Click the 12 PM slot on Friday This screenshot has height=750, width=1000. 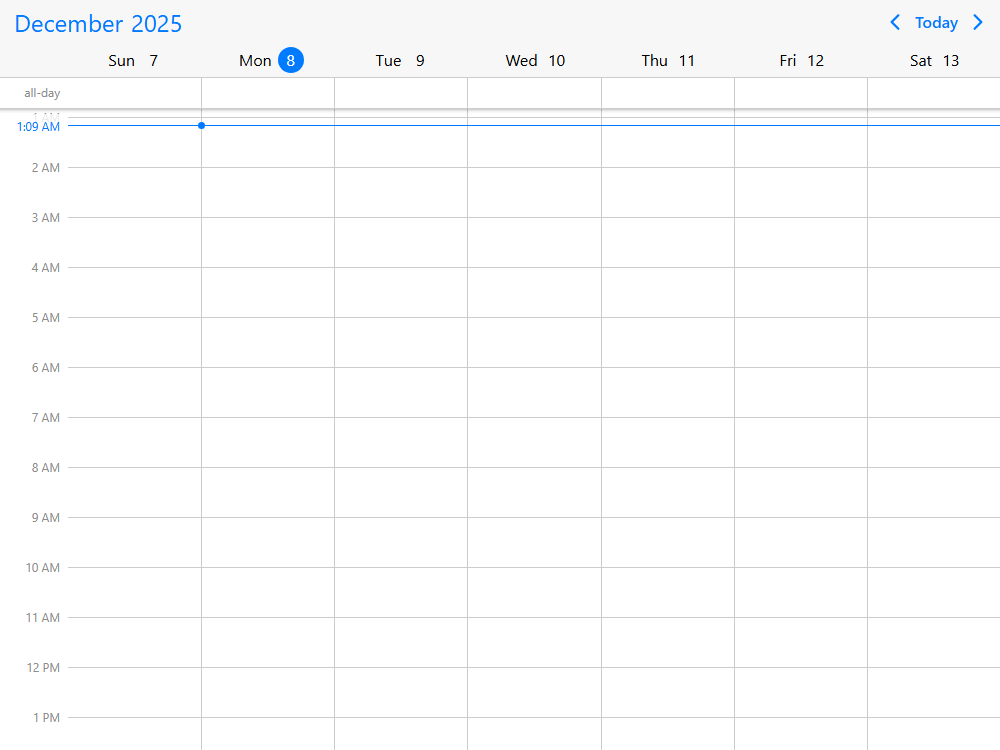(x=801, y=692)
